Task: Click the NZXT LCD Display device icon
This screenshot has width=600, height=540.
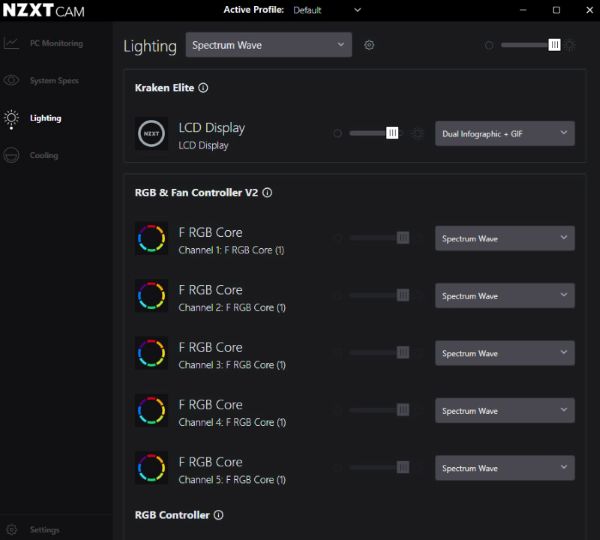Action: coord(152,133)
